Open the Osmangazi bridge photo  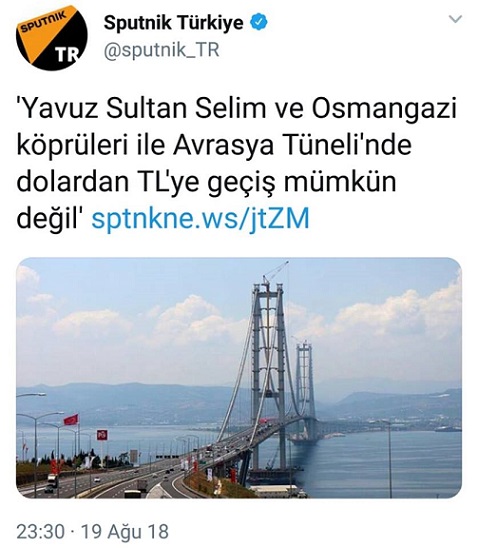point(239,378)
